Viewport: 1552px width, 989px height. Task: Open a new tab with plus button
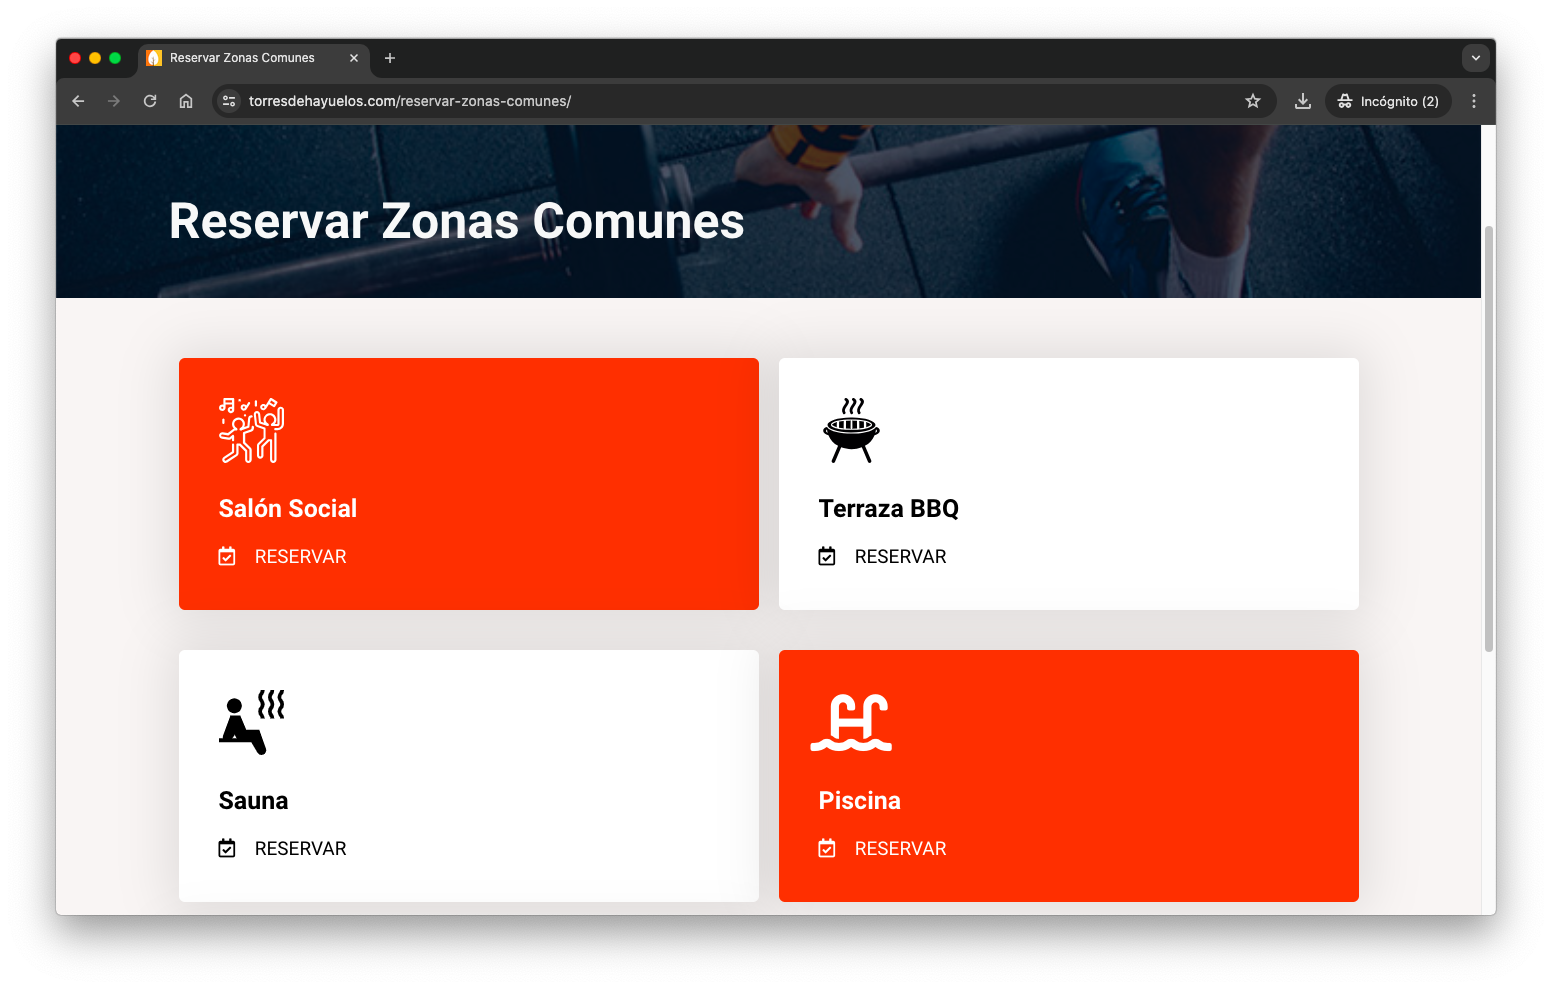click(390, 58)
